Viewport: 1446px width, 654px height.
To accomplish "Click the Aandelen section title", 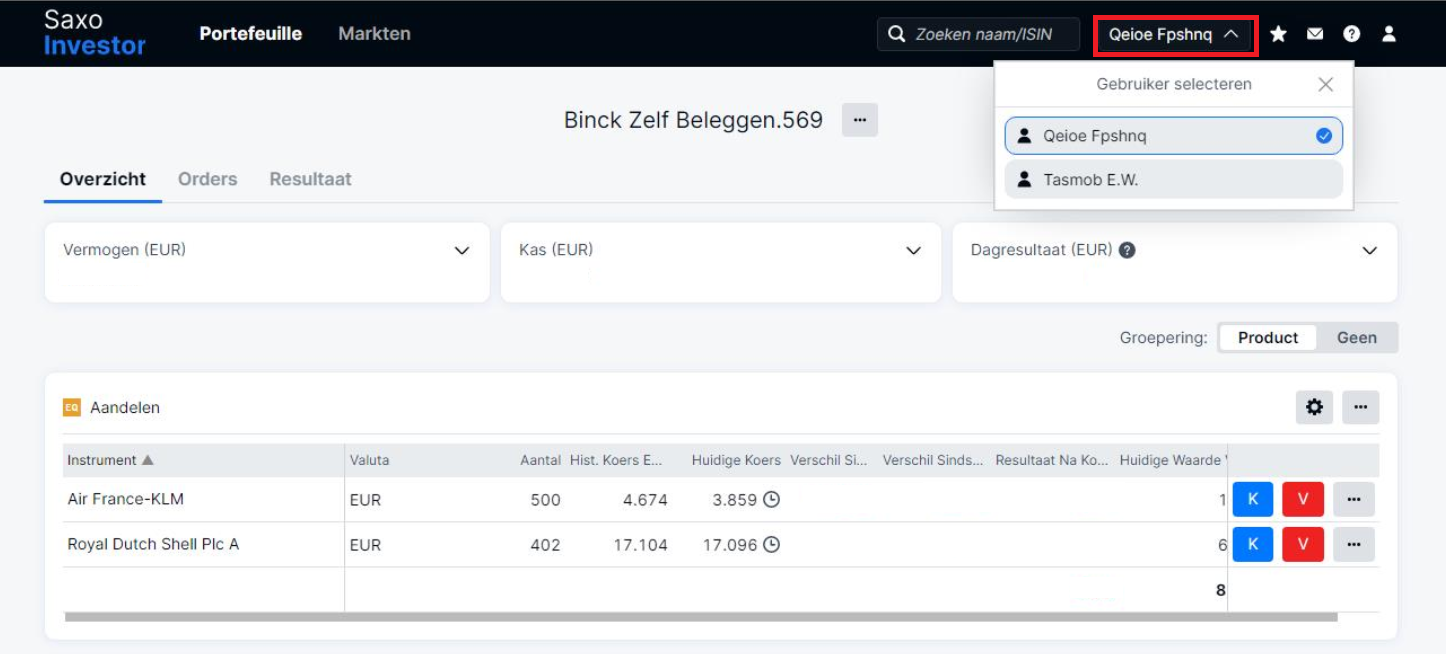I will pos(125,407).
